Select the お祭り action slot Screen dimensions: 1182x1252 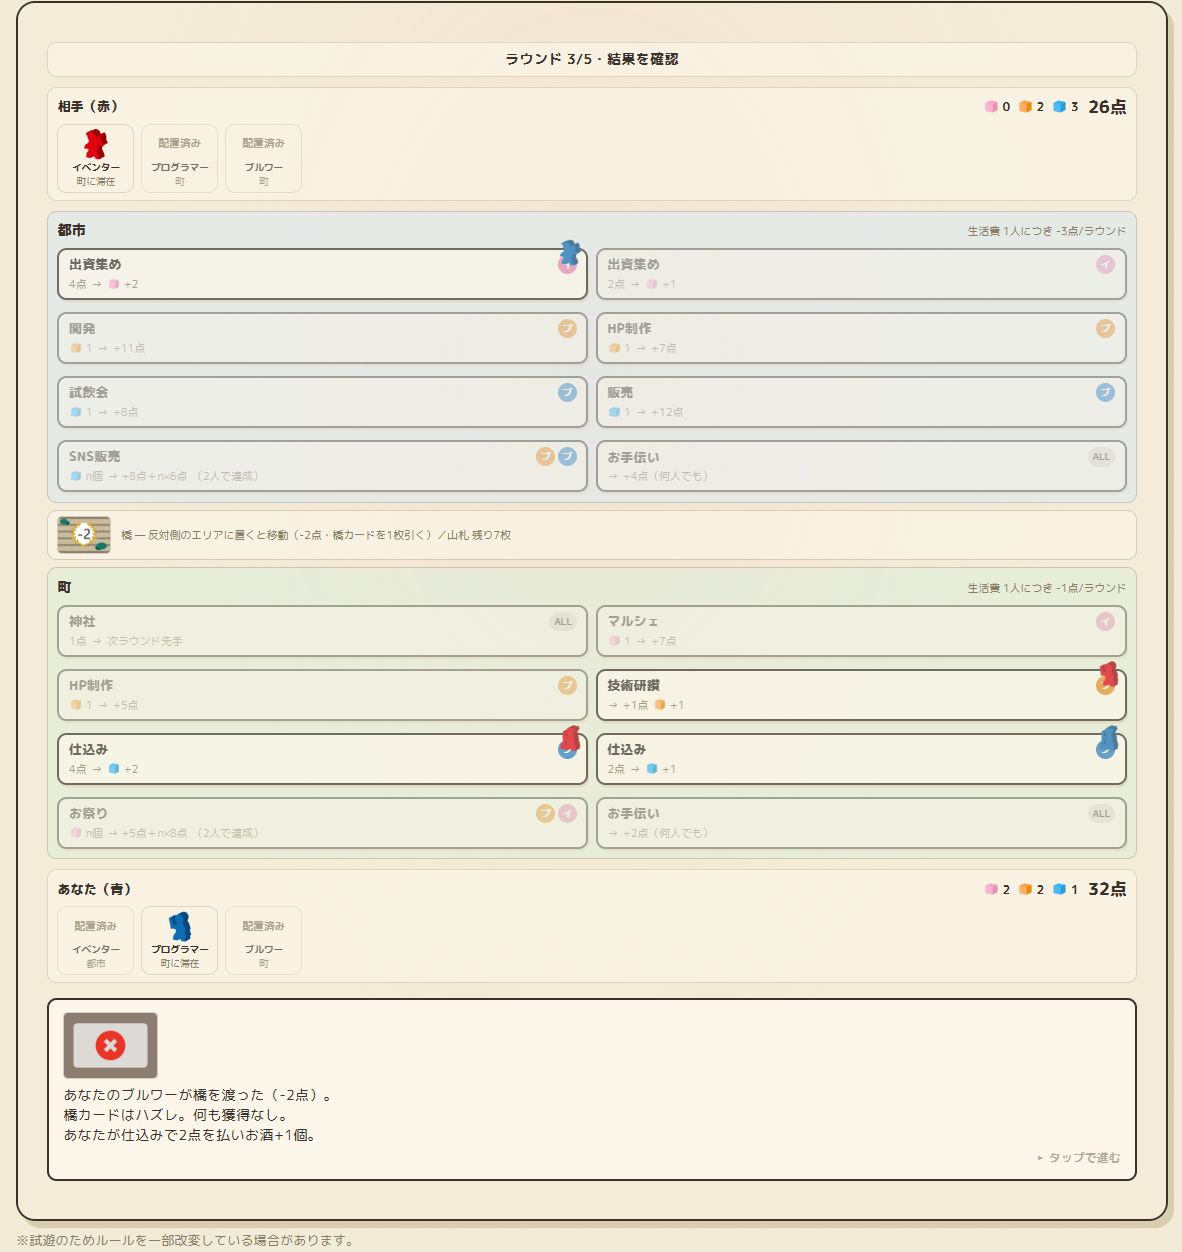point(322,823)
